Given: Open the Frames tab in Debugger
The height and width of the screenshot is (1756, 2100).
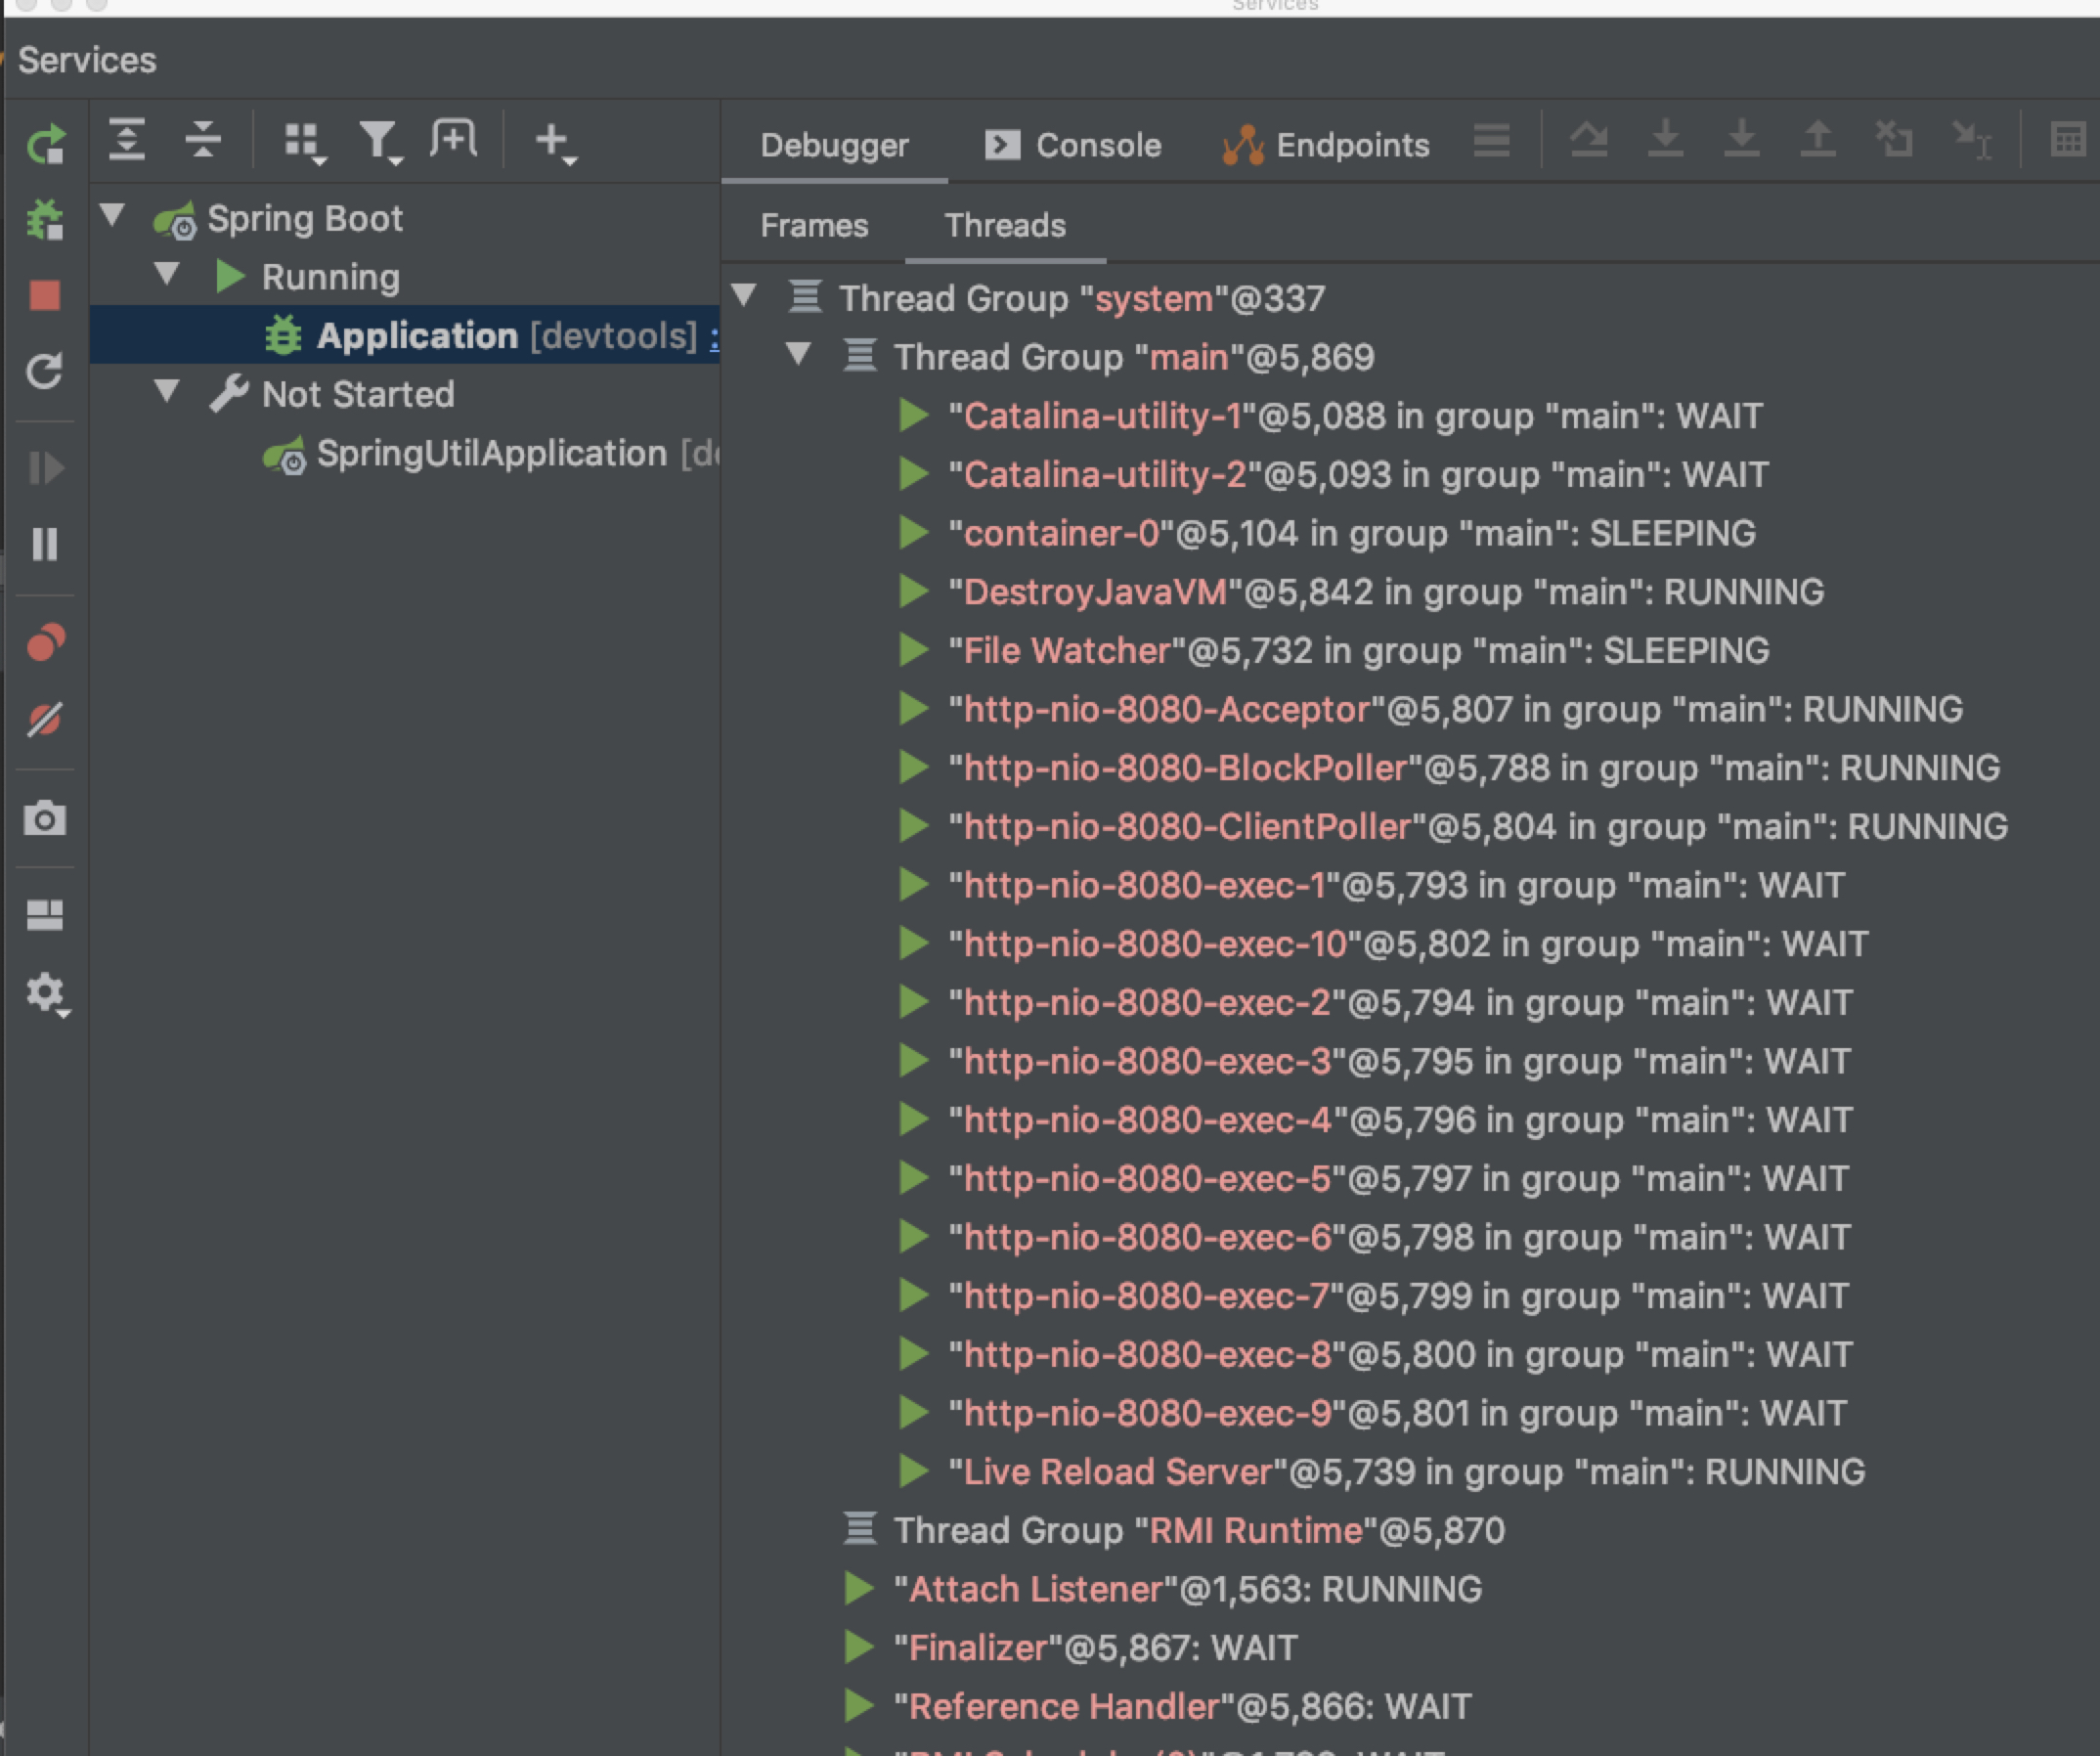Looking at the screenshot, I should pyautogui.click(x=813, y=225).
